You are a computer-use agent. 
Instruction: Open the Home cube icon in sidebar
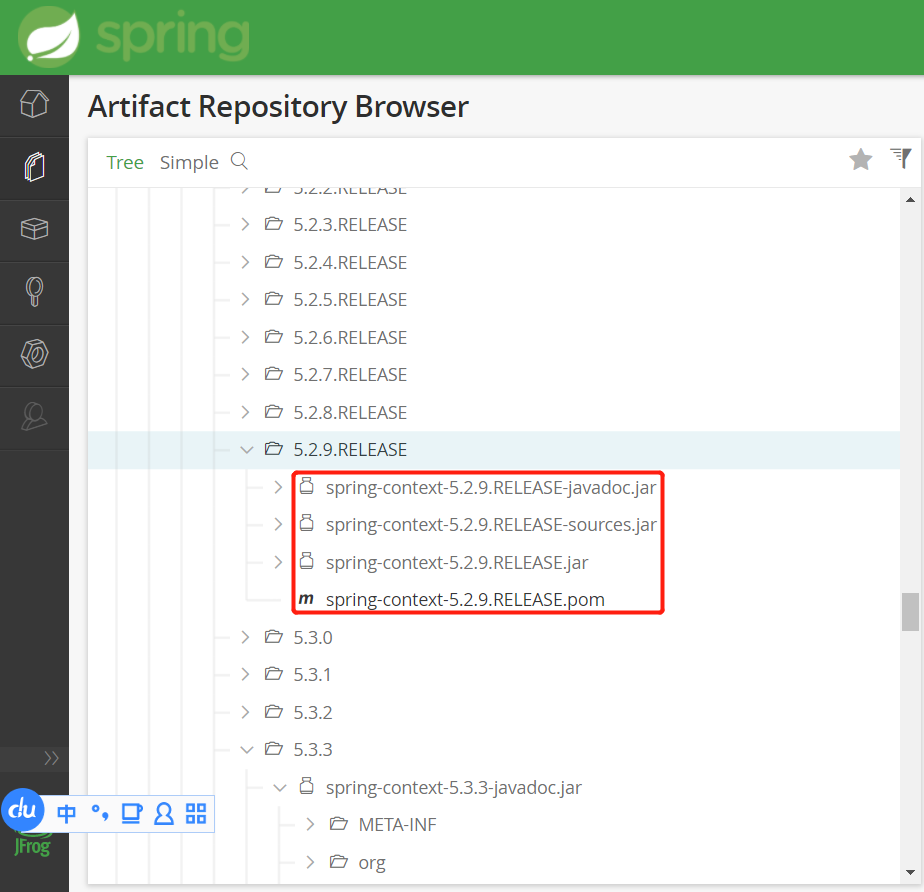[34, 104]
